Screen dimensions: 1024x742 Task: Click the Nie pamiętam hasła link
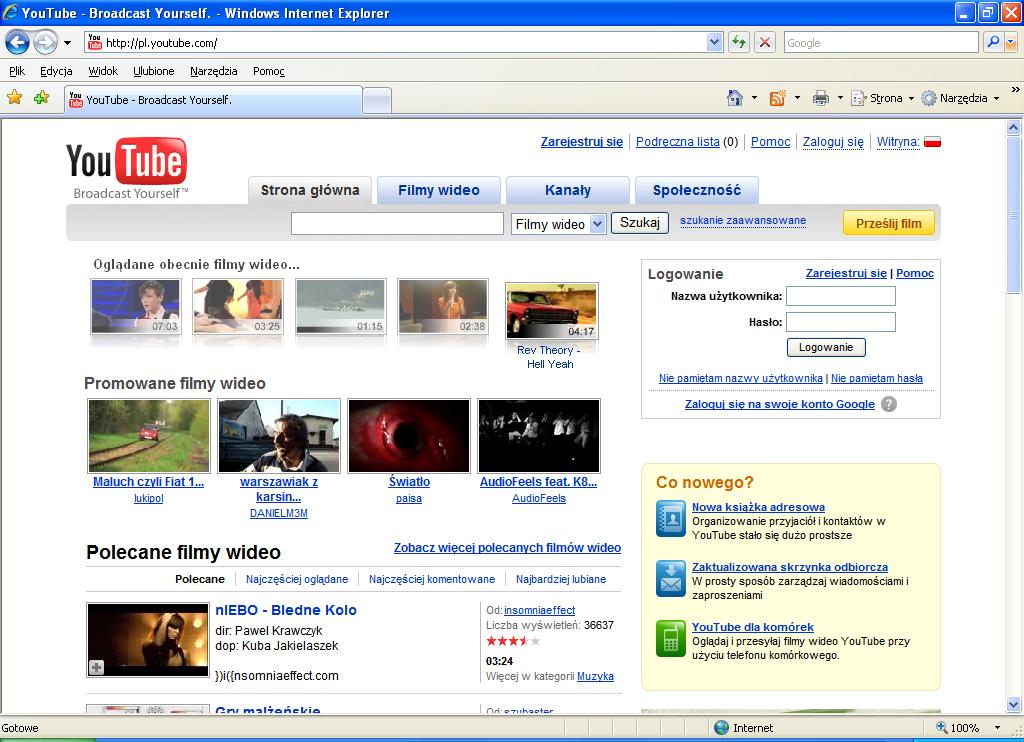[x=876, y=378]
